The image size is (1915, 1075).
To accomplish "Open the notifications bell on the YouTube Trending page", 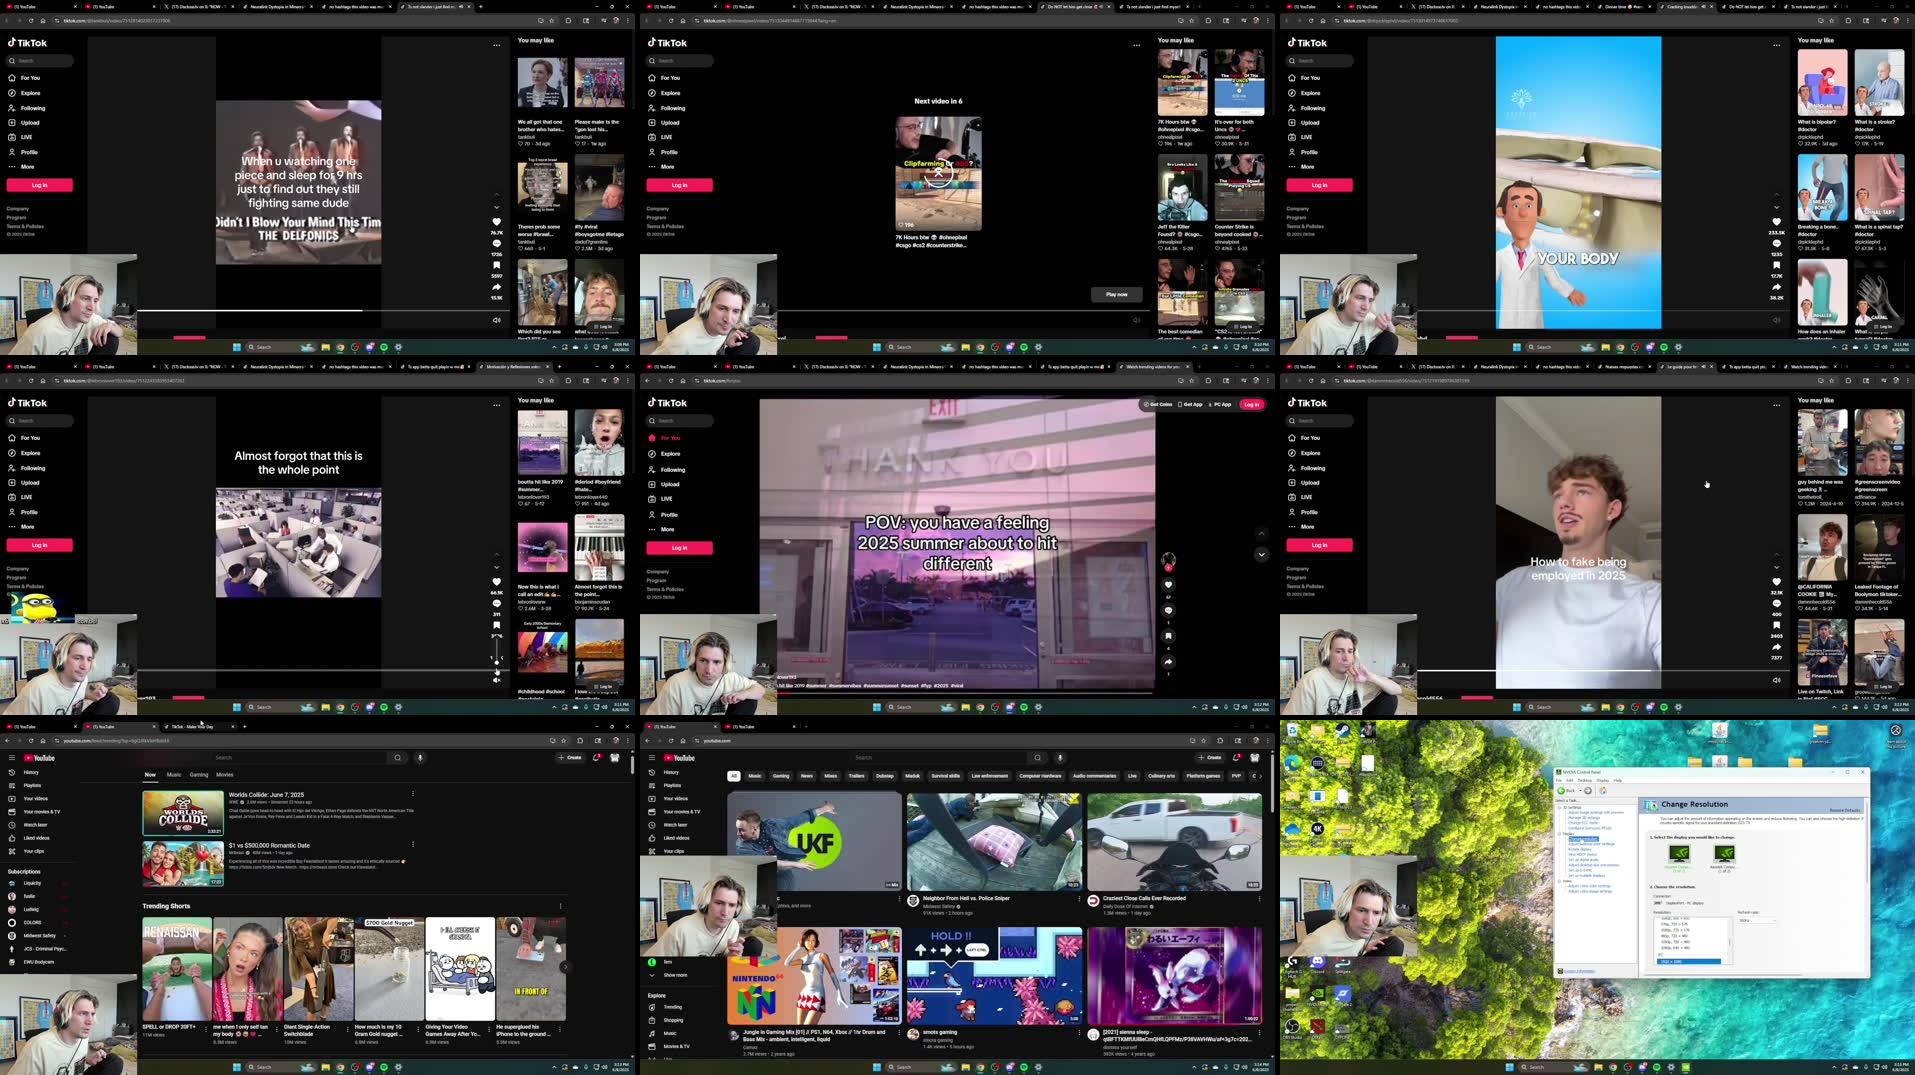I will pyautogui.click(x=597, y=757).
